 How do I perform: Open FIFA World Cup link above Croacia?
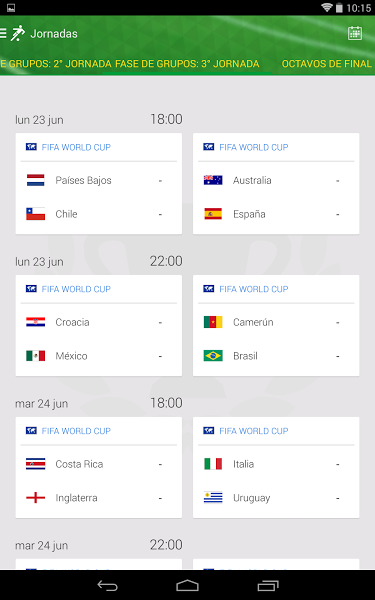pos(76,289)
